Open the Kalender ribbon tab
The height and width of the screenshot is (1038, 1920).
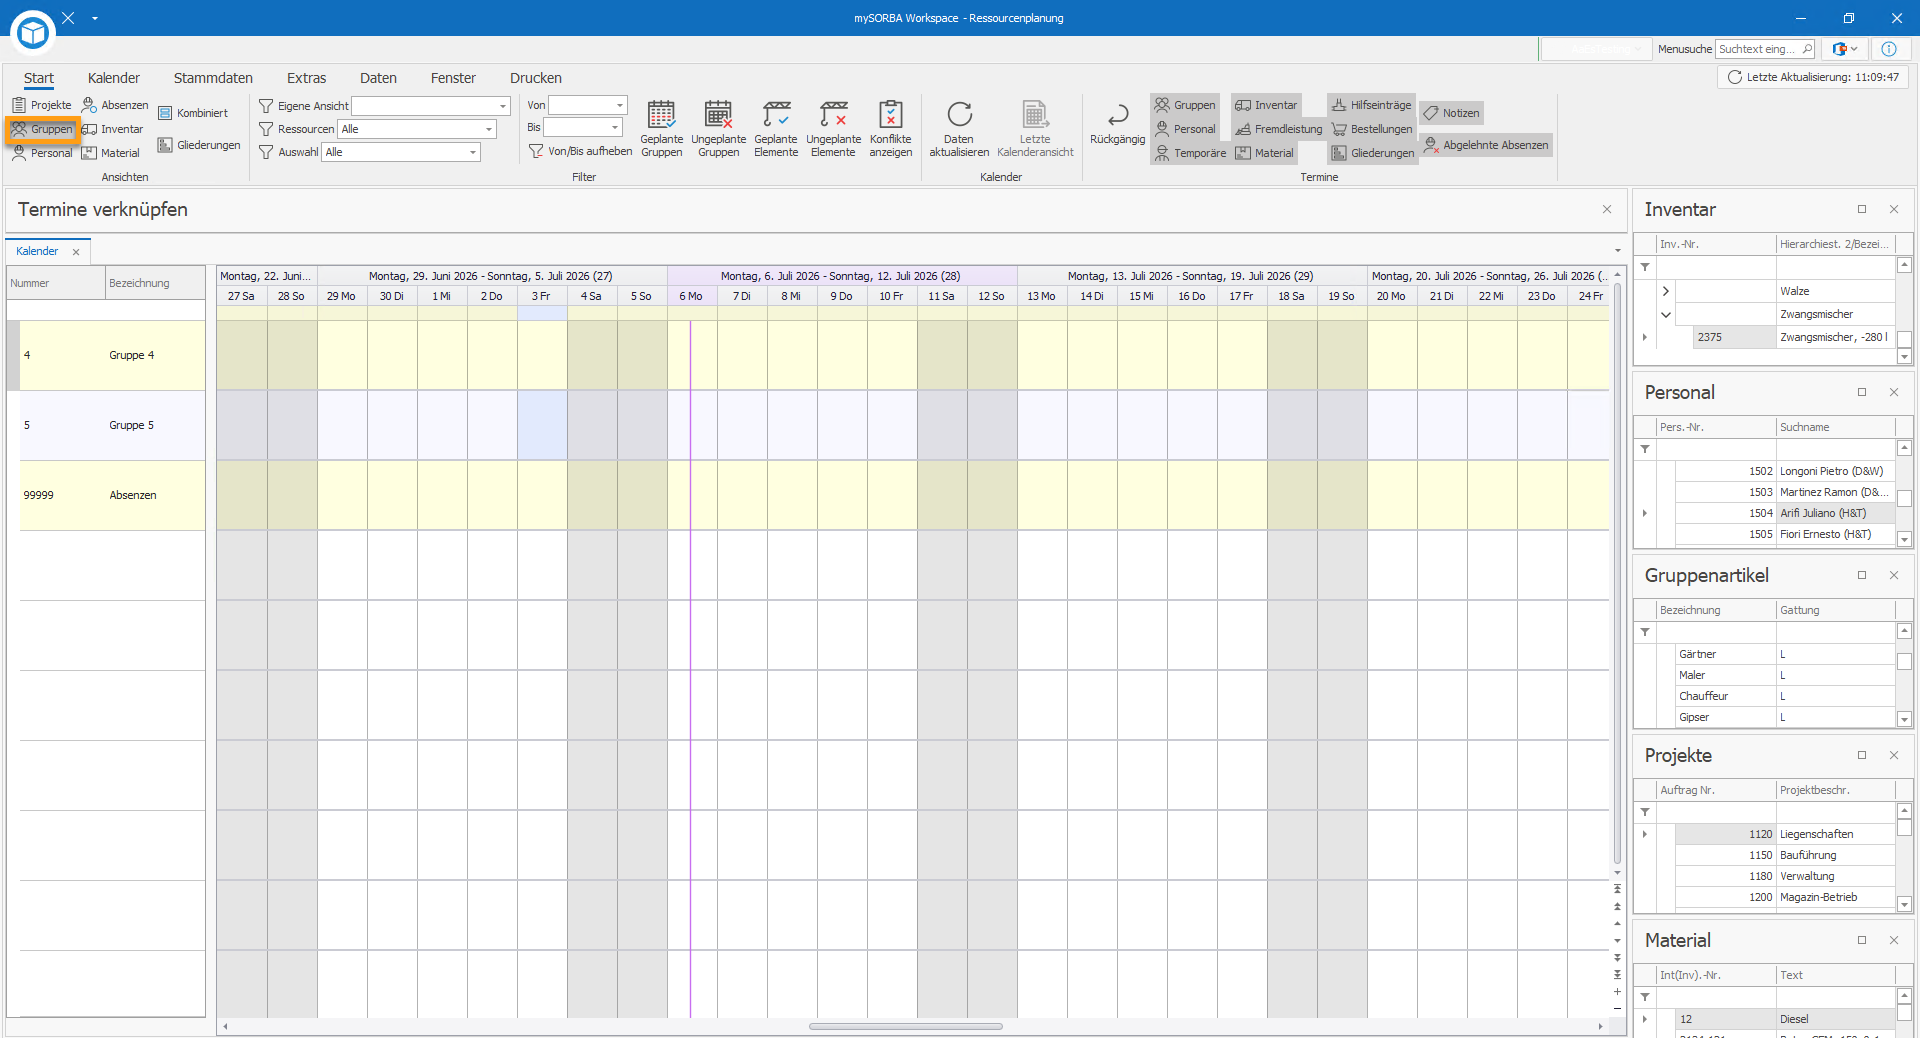pyautogui.click(x=114, y=78)
